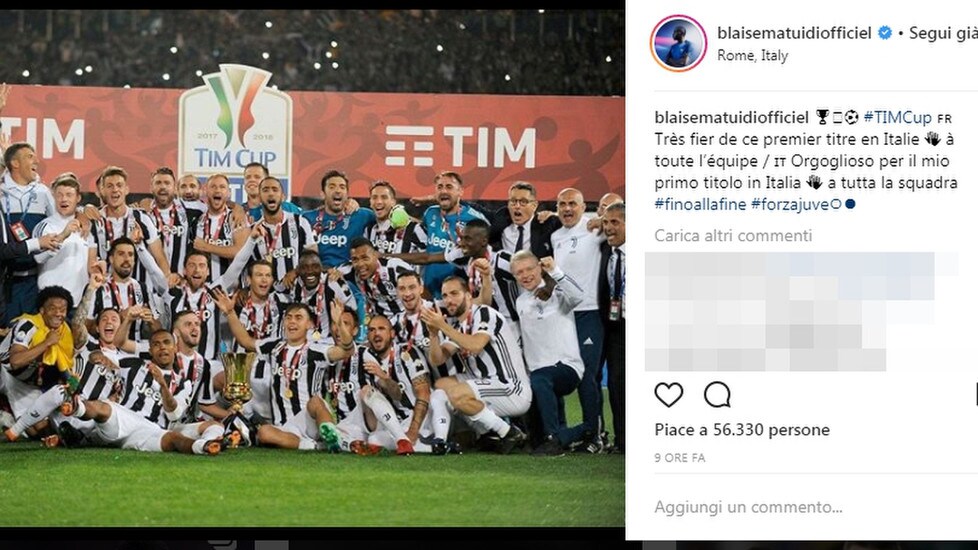The width and height of the screenshot is (978, 550).
Task: Open the #TIMCup hashtag
Action: coord(897,117)
